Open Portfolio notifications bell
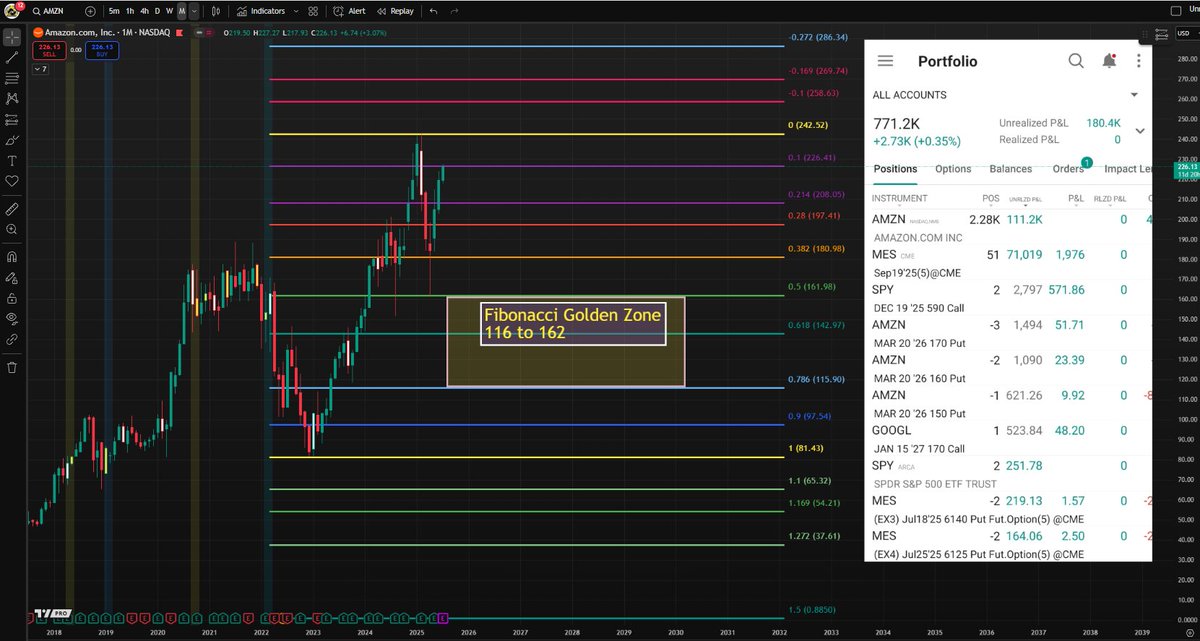Image resolution: width=1200 pixels, height=641 pixels. [x=1109, y=61]
